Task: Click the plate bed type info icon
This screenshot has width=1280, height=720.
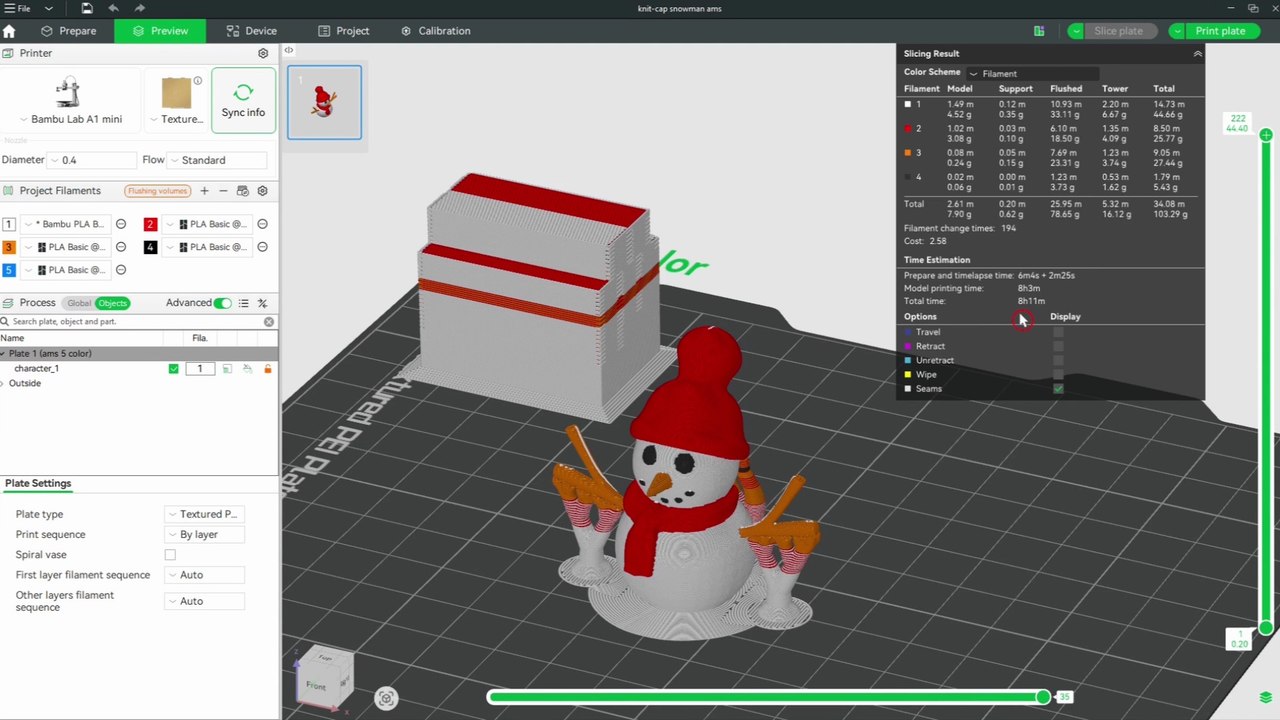Action: click(198, 81)
